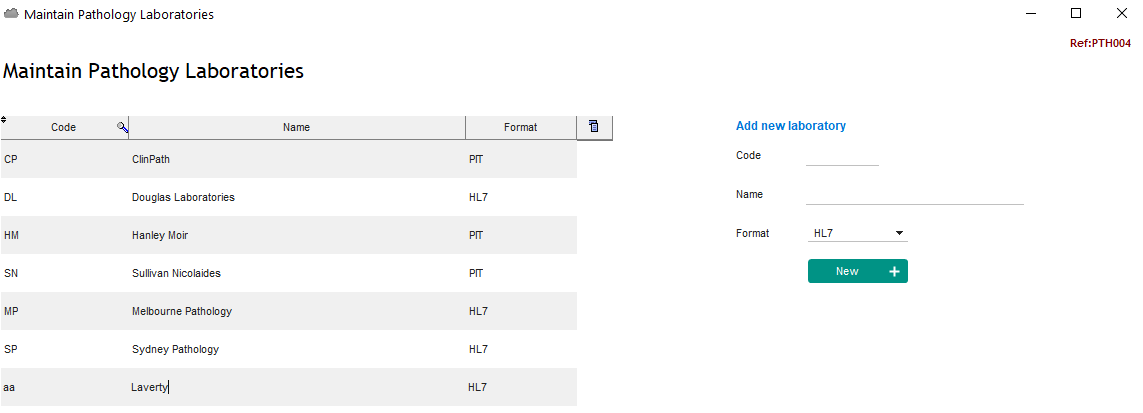Screen dimensions: 1143x413
Task: Select the ClinPath row
Action: 289,159
